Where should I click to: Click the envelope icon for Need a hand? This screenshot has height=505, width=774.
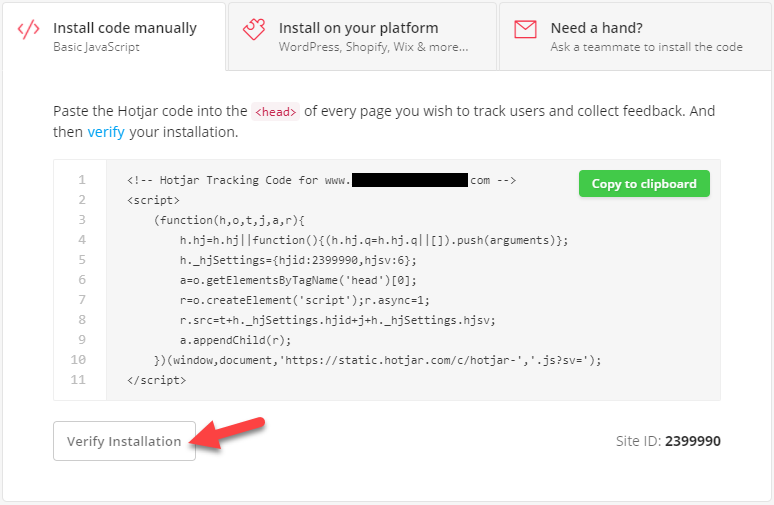525,29
